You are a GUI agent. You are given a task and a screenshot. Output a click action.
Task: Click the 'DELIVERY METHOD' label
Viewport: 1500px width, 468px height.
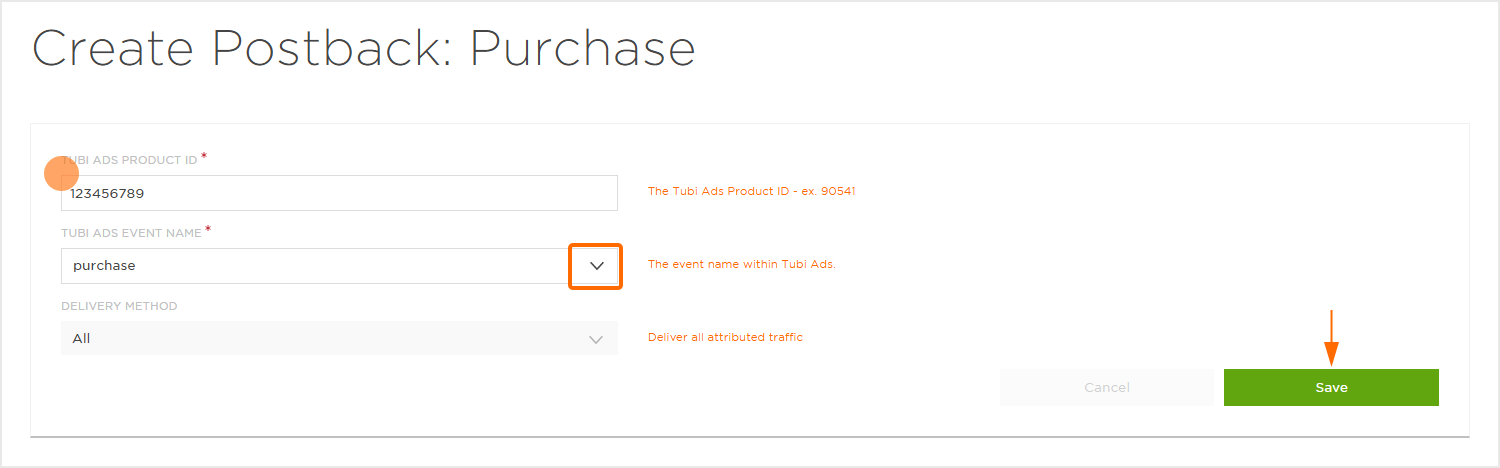(119, 306)
